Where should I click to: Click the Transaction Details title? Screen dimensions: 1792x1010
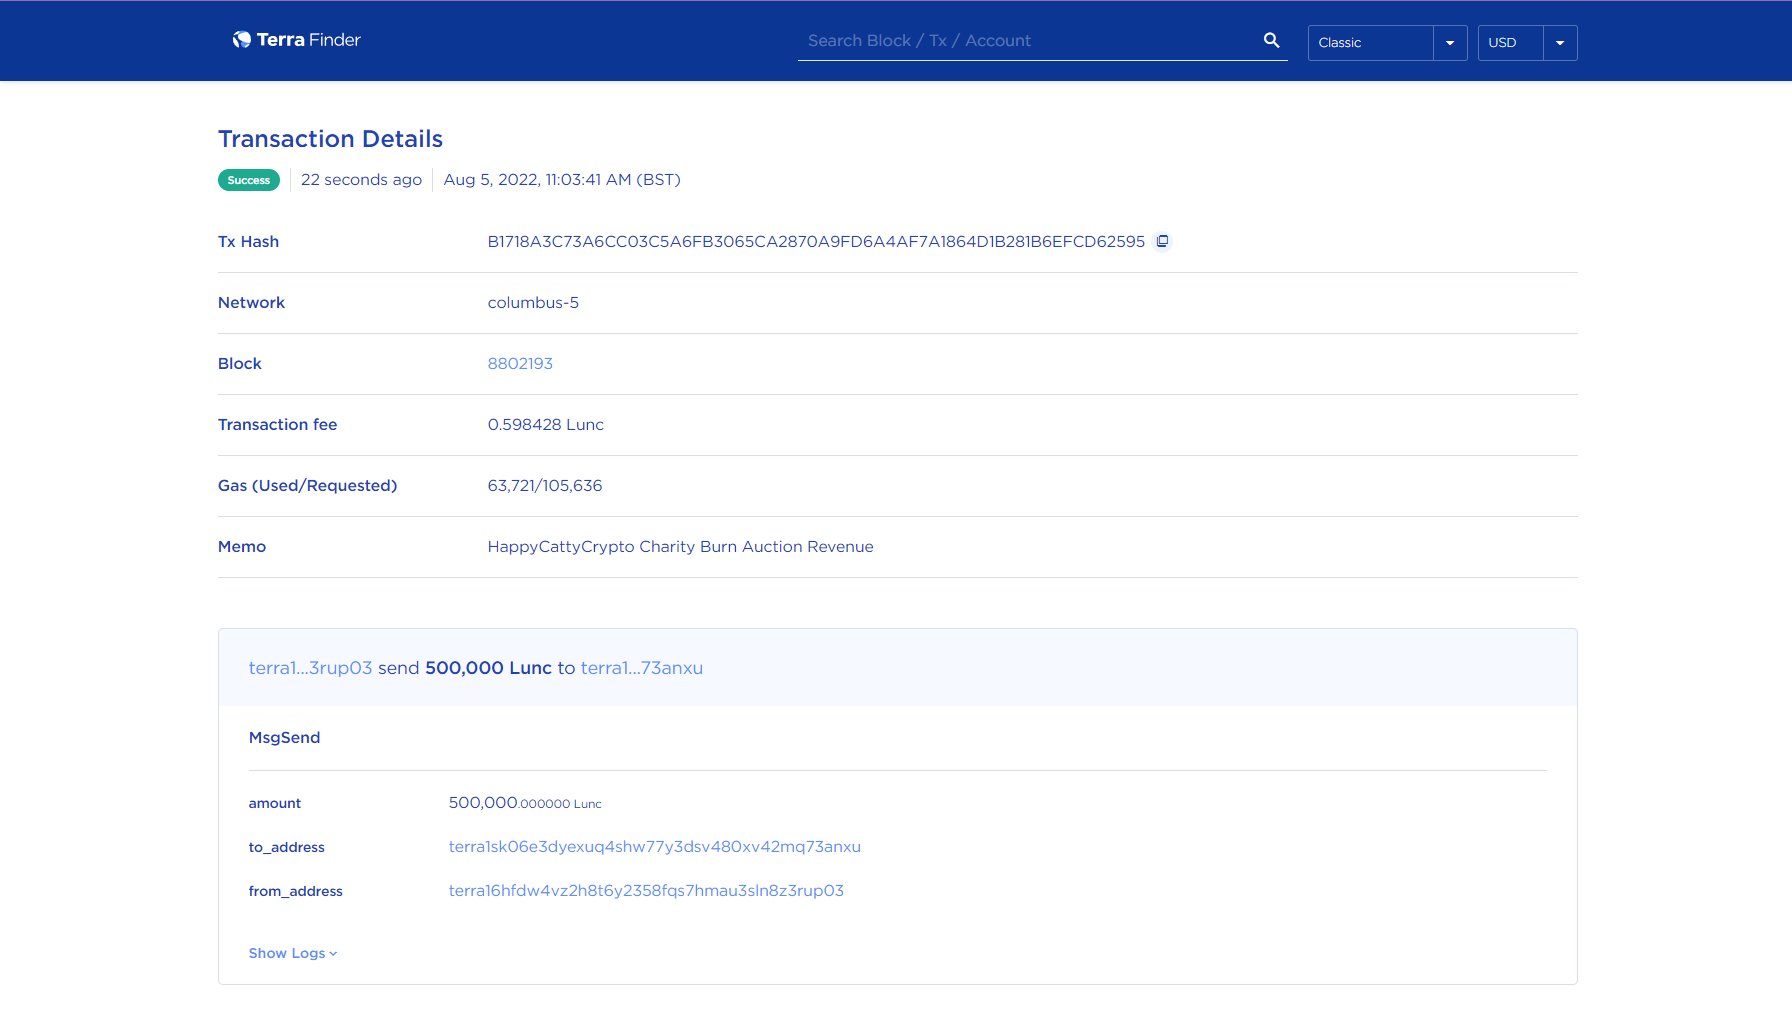coord(330,139)
